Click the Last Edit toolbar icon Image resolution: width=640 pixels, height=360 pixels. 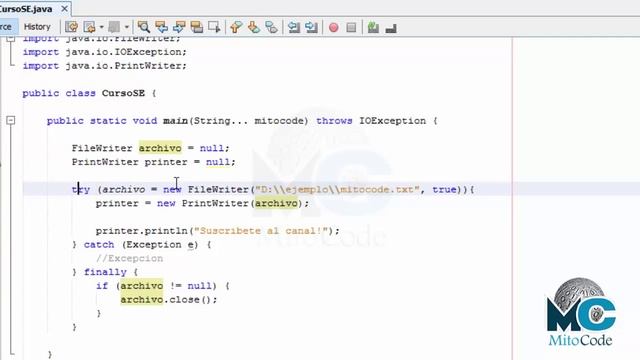pos(71,27)
